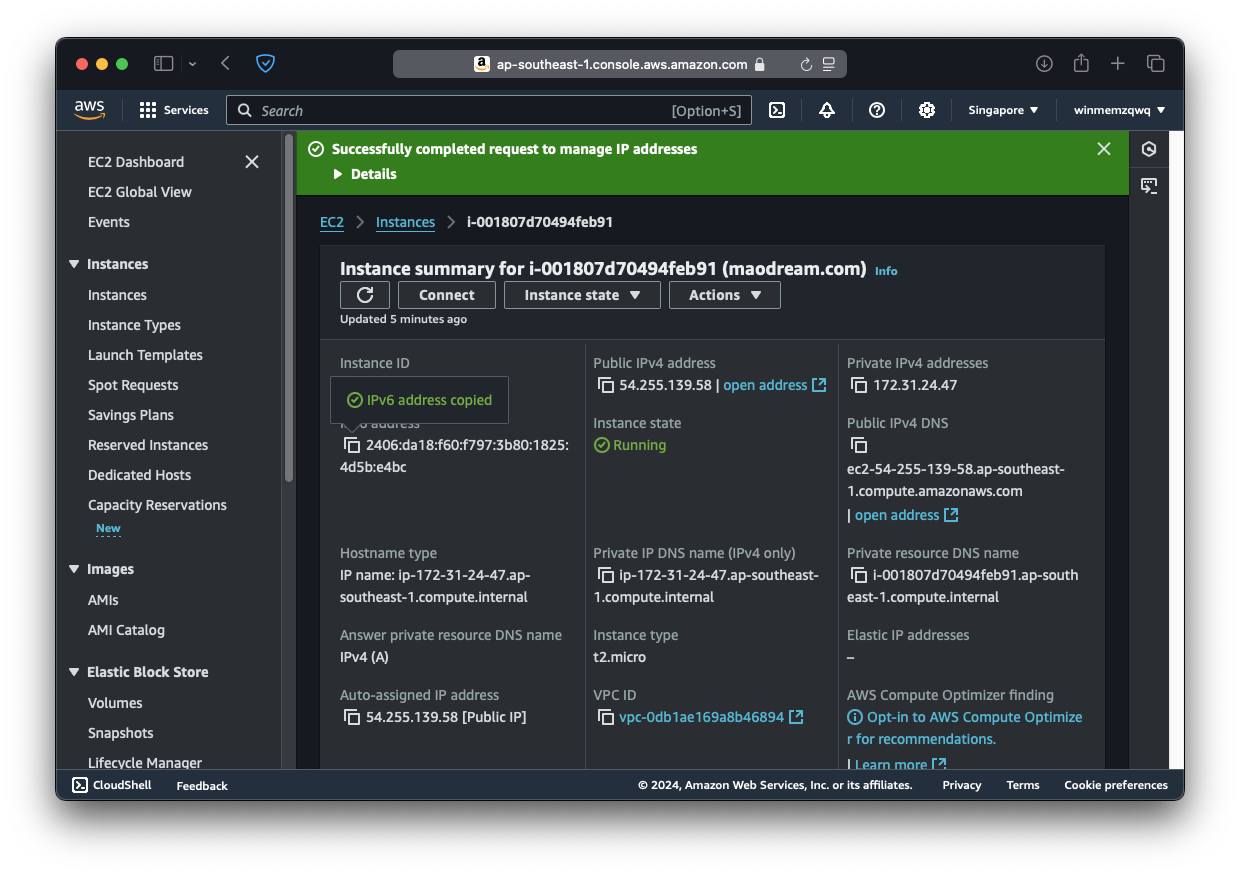Open EC2 Dashboard in sidebar
Image resolution: width=1240 pixels, height=874 pixels.
136,162
